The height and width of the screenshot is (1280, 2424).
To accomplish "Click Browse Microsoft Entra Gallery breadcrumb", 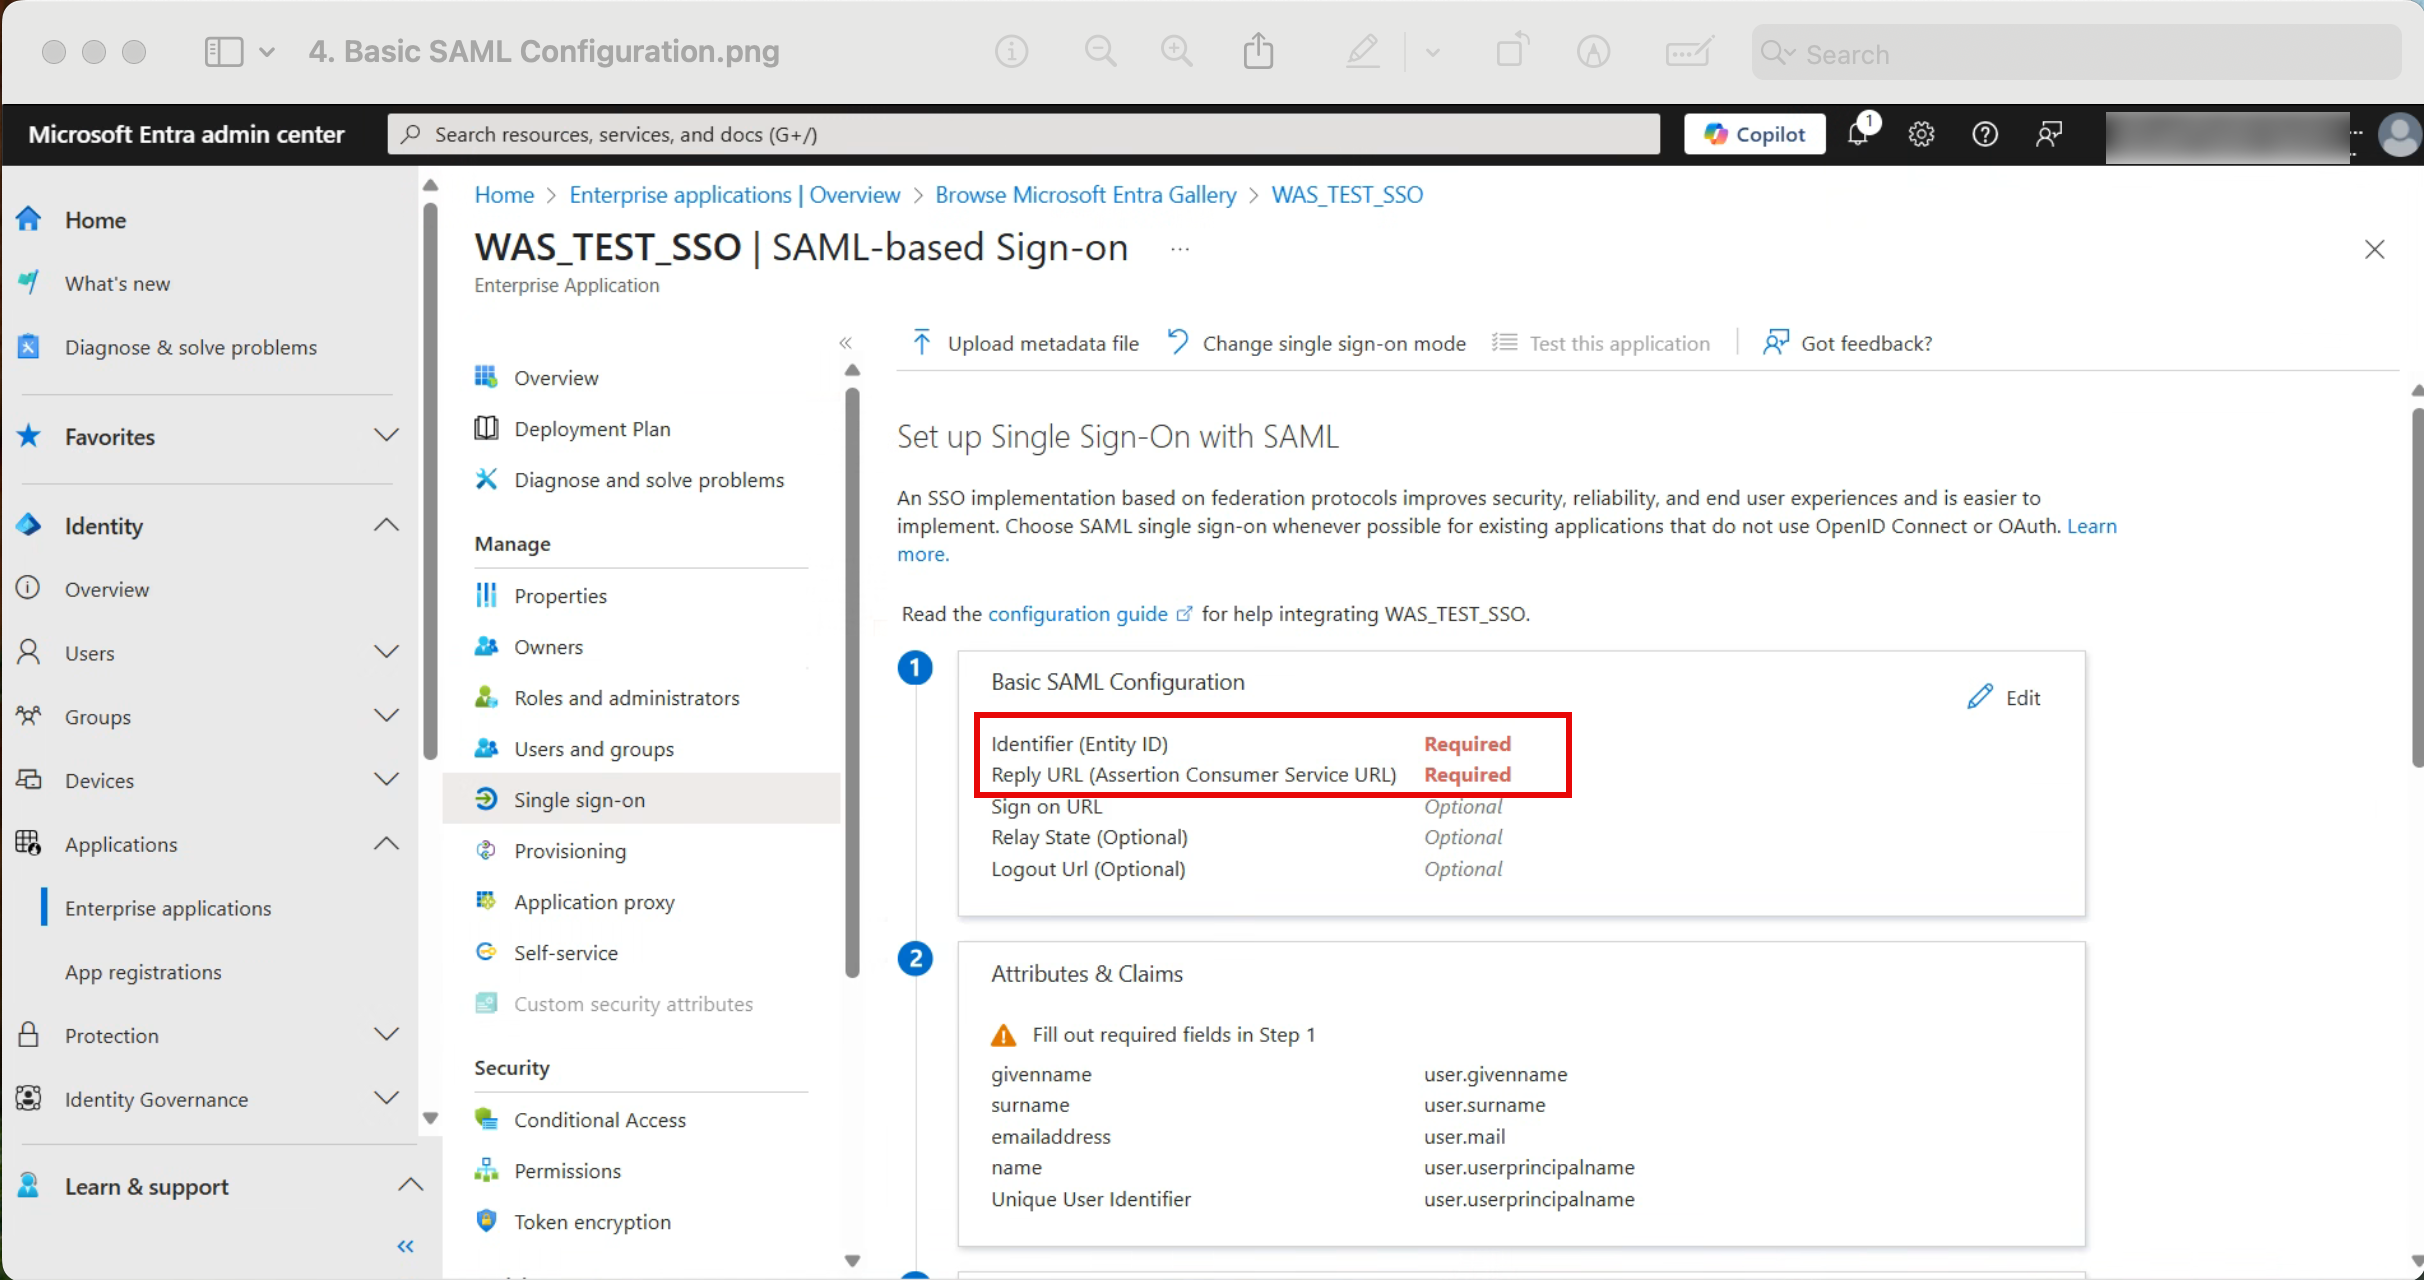I will pos(1086,195).
